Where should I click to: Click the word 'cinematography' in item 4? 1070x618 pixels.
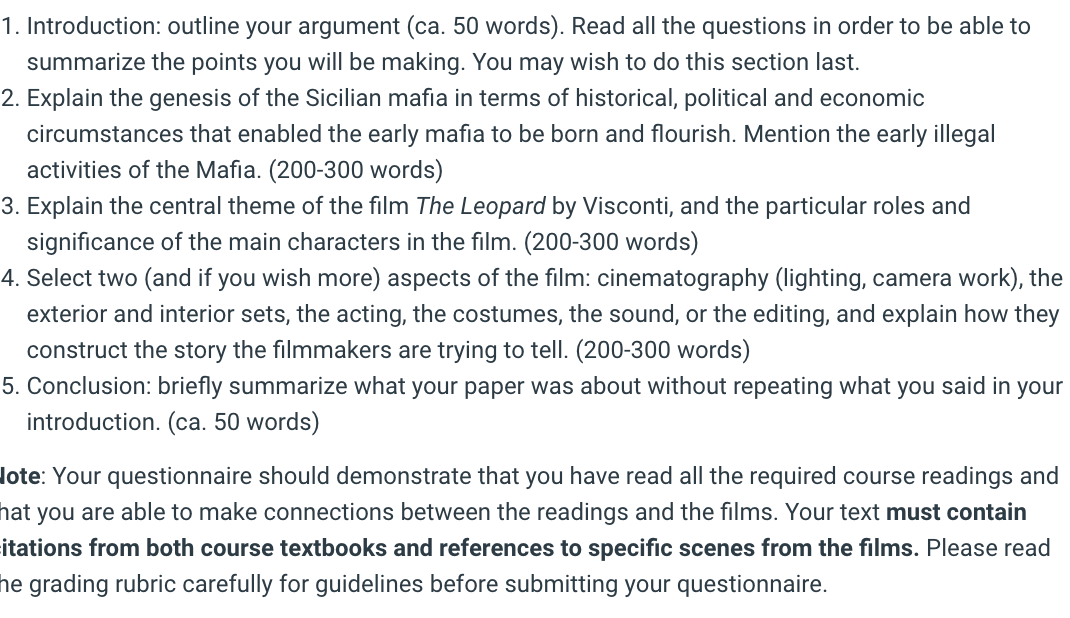click(682, 278)
